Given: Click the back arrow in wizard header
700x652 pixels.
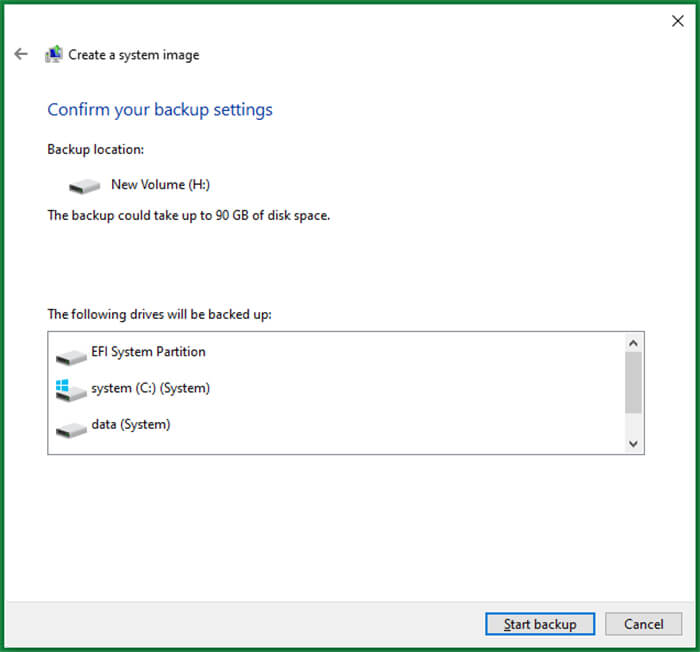Looking at the screenshot, I should coord(21,54).
